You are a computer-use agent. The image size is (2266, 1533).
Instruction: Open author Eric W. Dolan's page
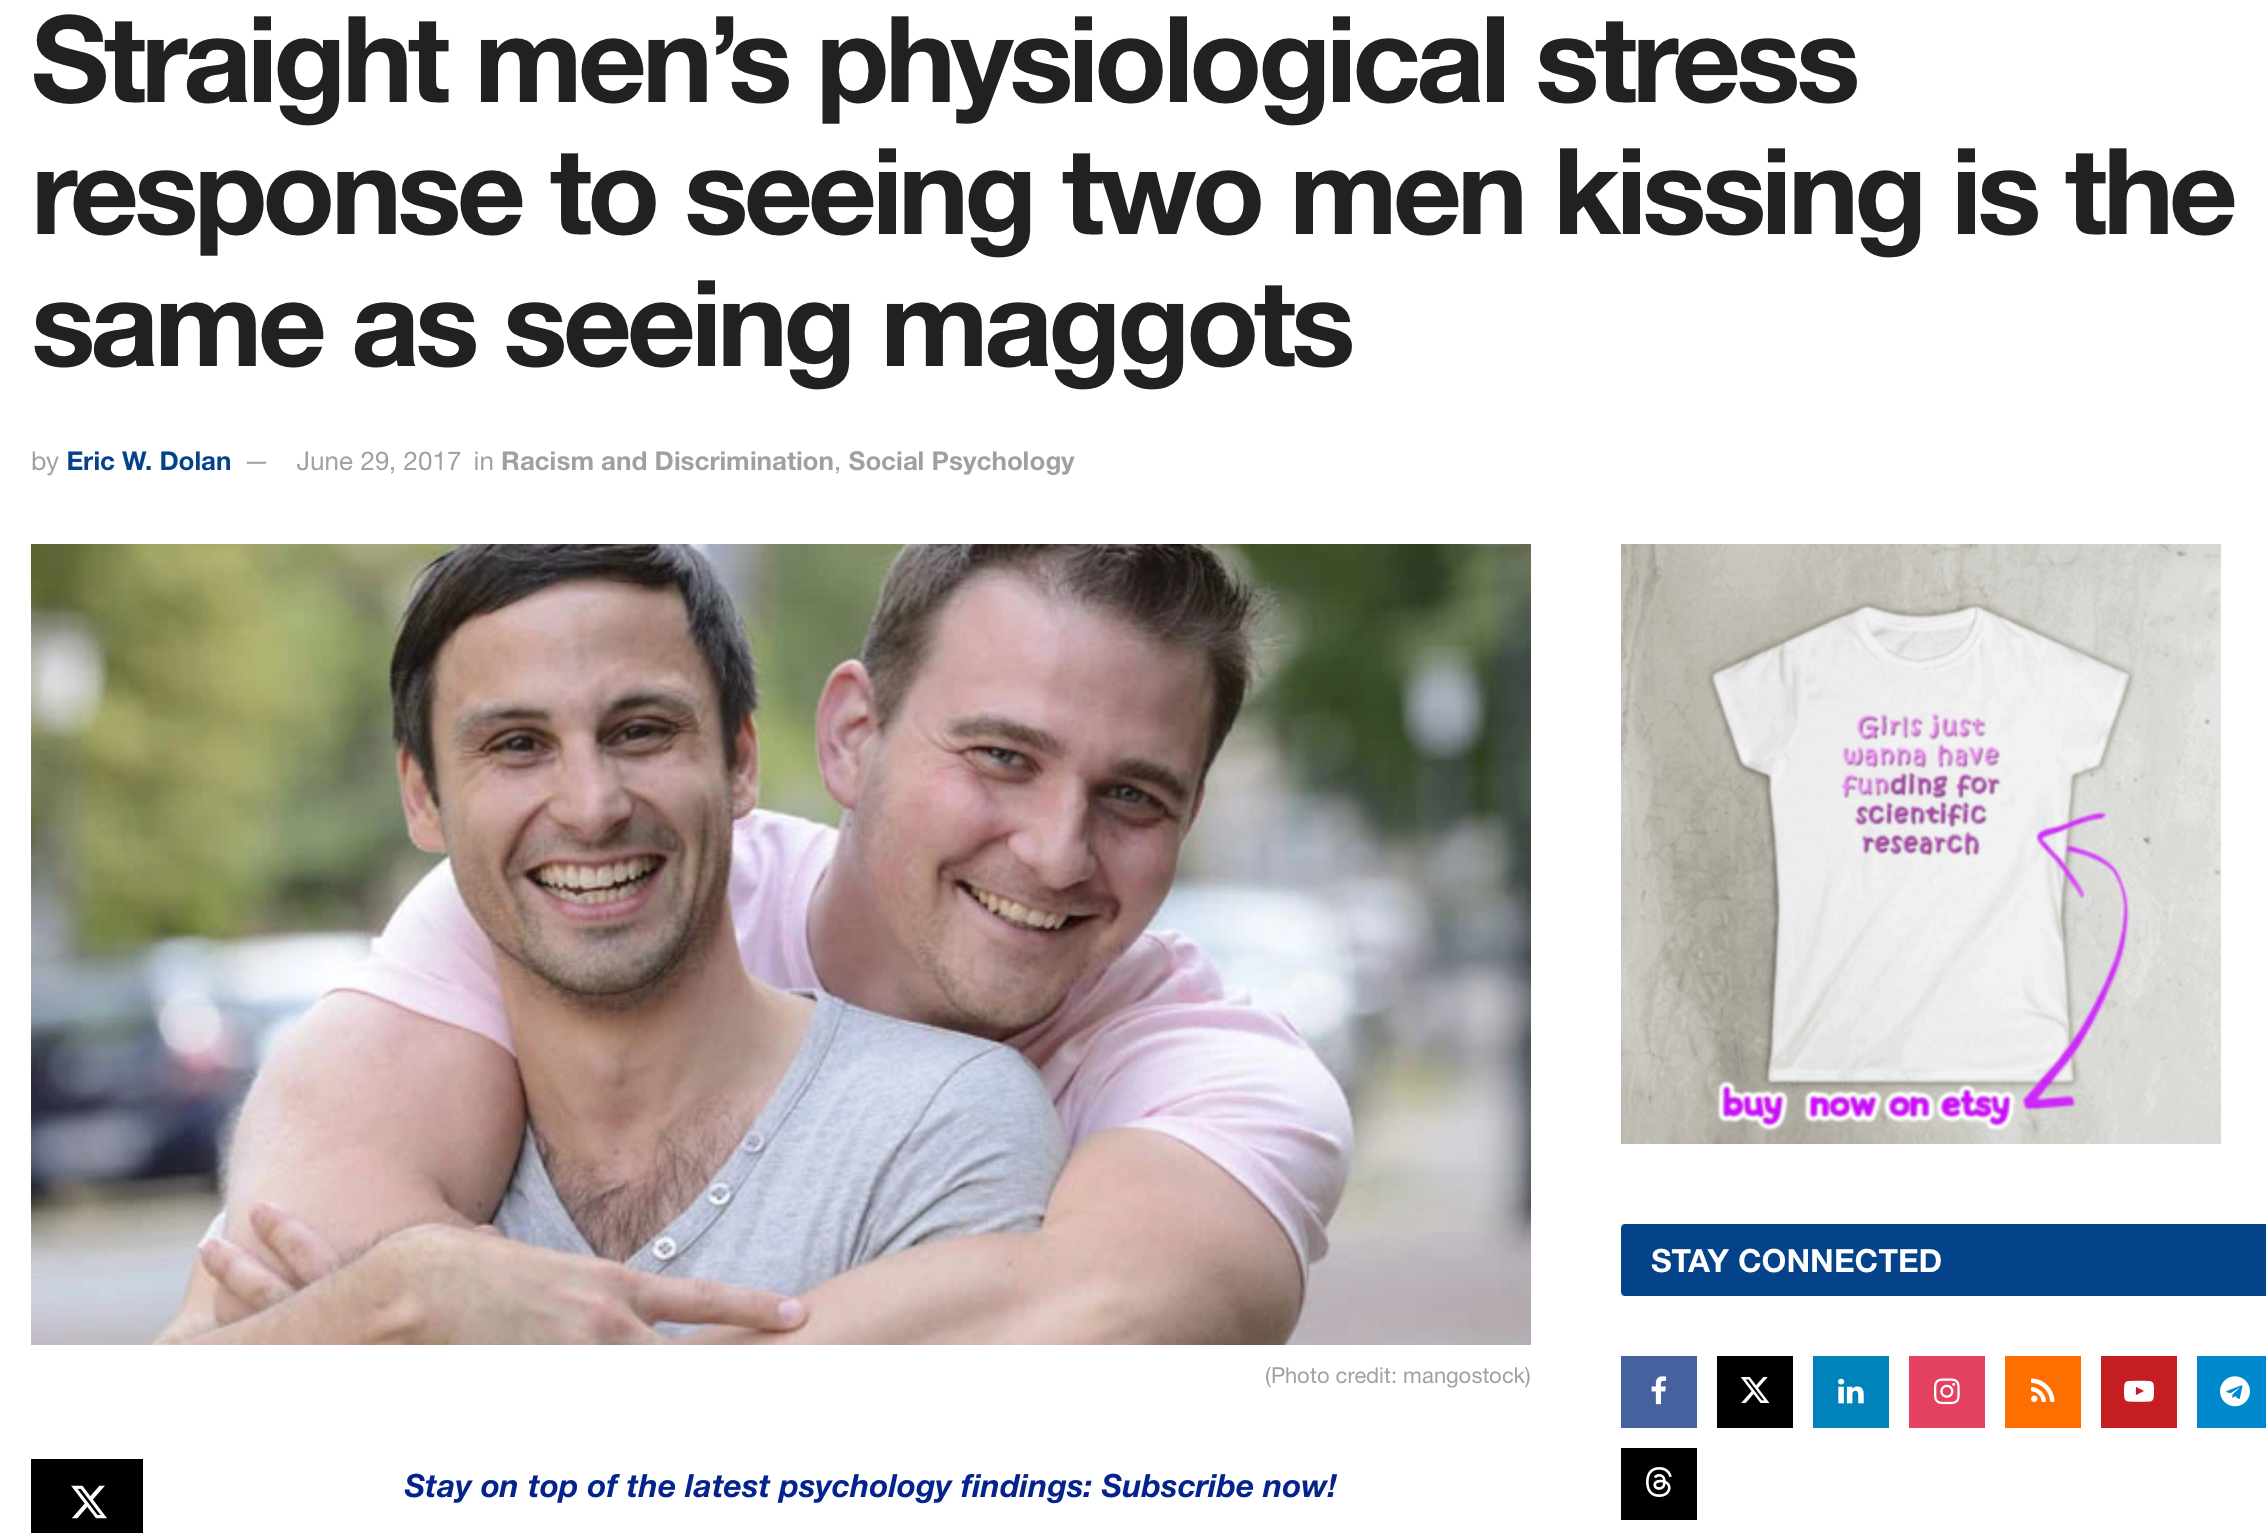pyautogui.click(x=148, y=461)
